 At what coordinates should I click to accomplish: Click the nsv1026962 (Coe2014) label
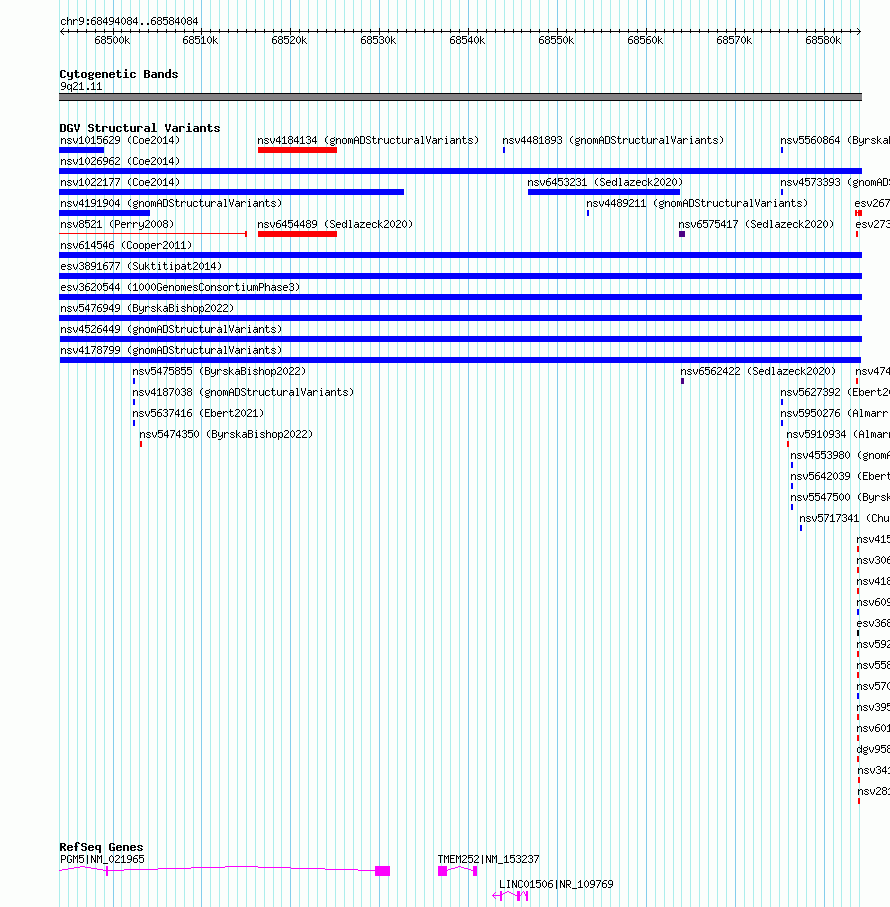pyautogui.click(x=120, y=161)
